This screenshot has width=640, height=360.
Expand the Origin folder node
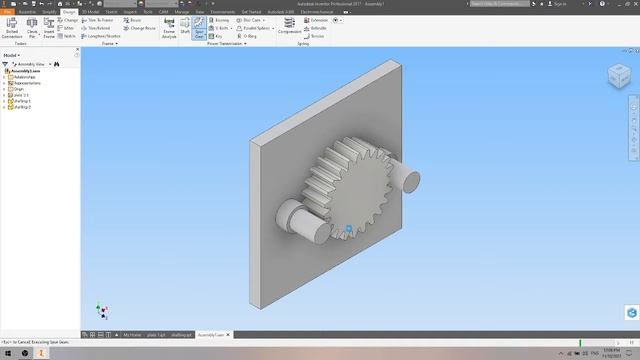[x=4, y=89]
